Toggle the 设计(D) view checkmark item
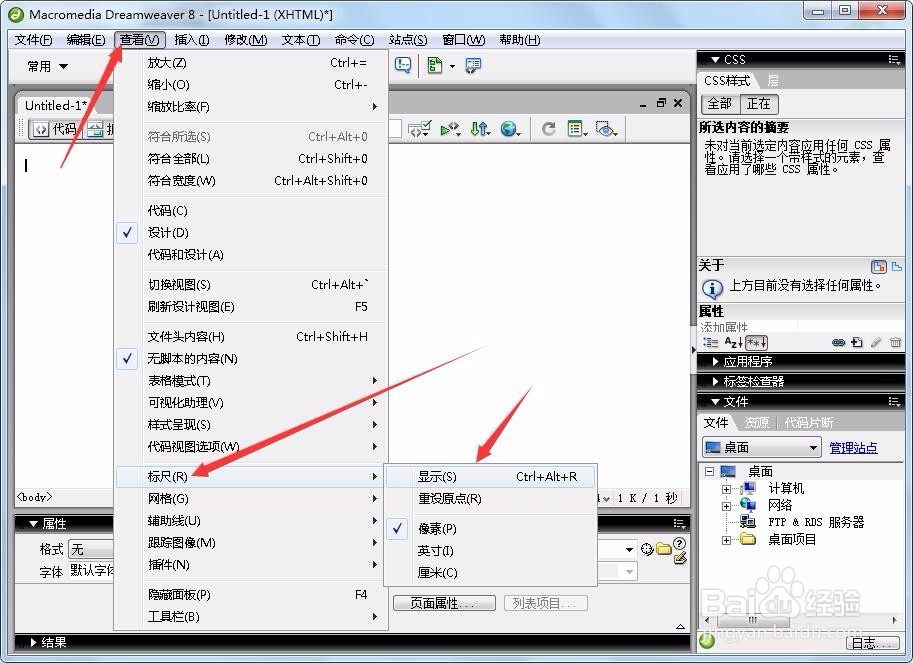This screenshot has width=913, height=663. tap(251, 233)
